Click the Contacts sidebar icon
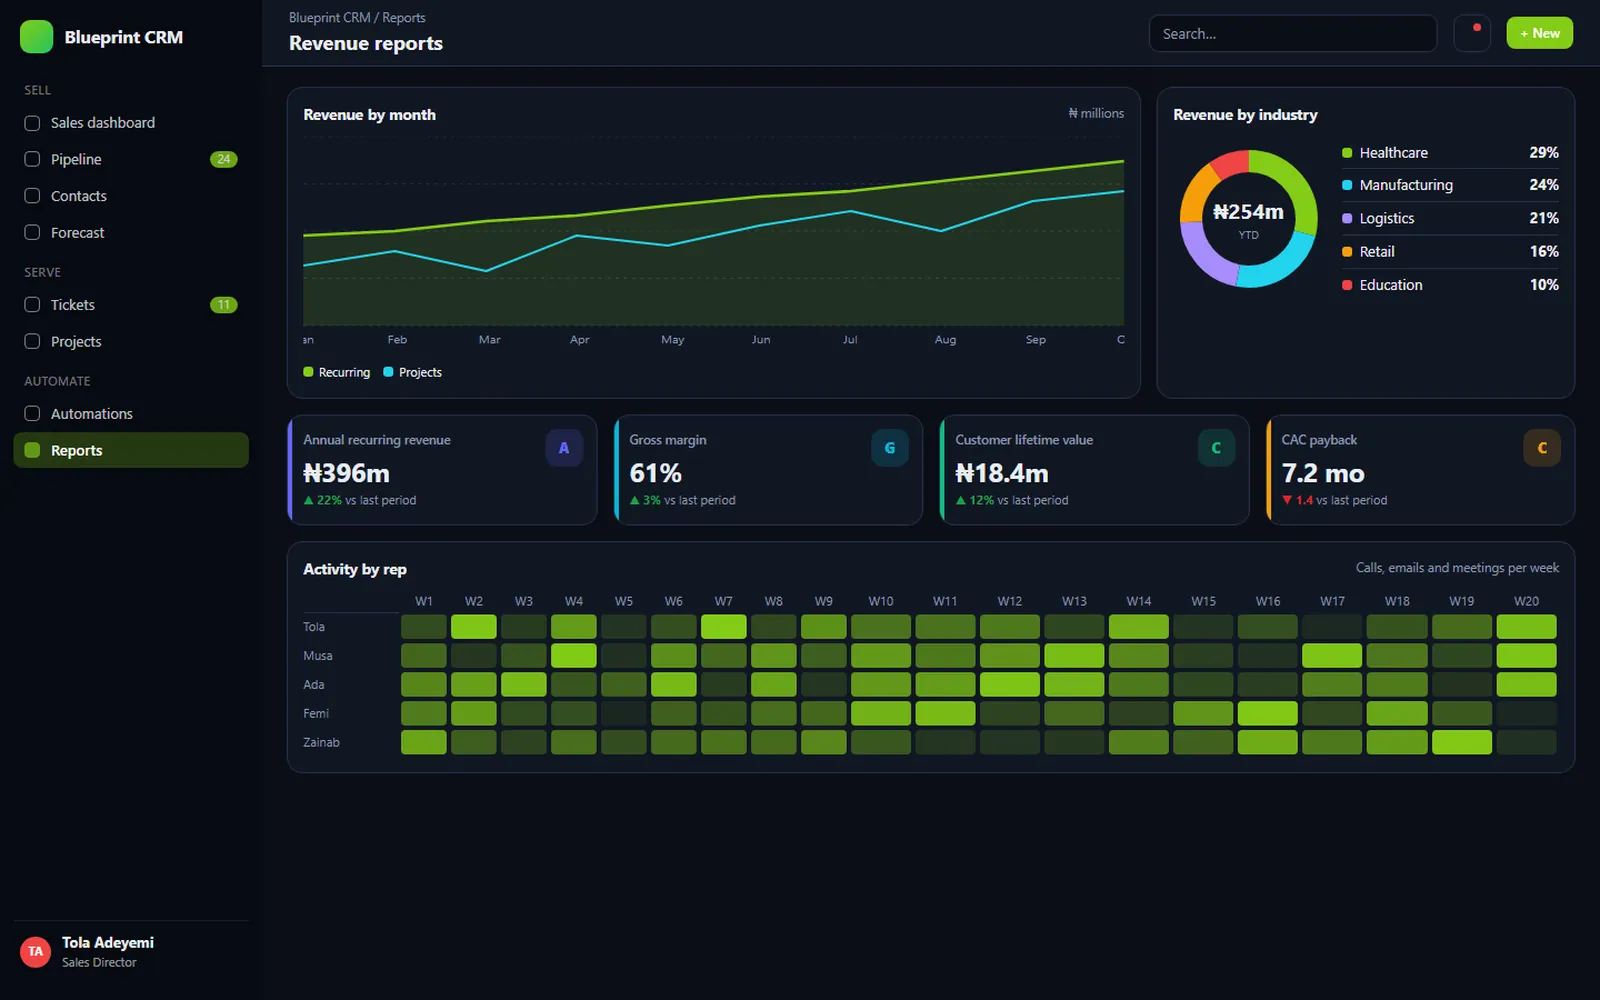Screen dimensions: 1600x1000 pos(32,196)
